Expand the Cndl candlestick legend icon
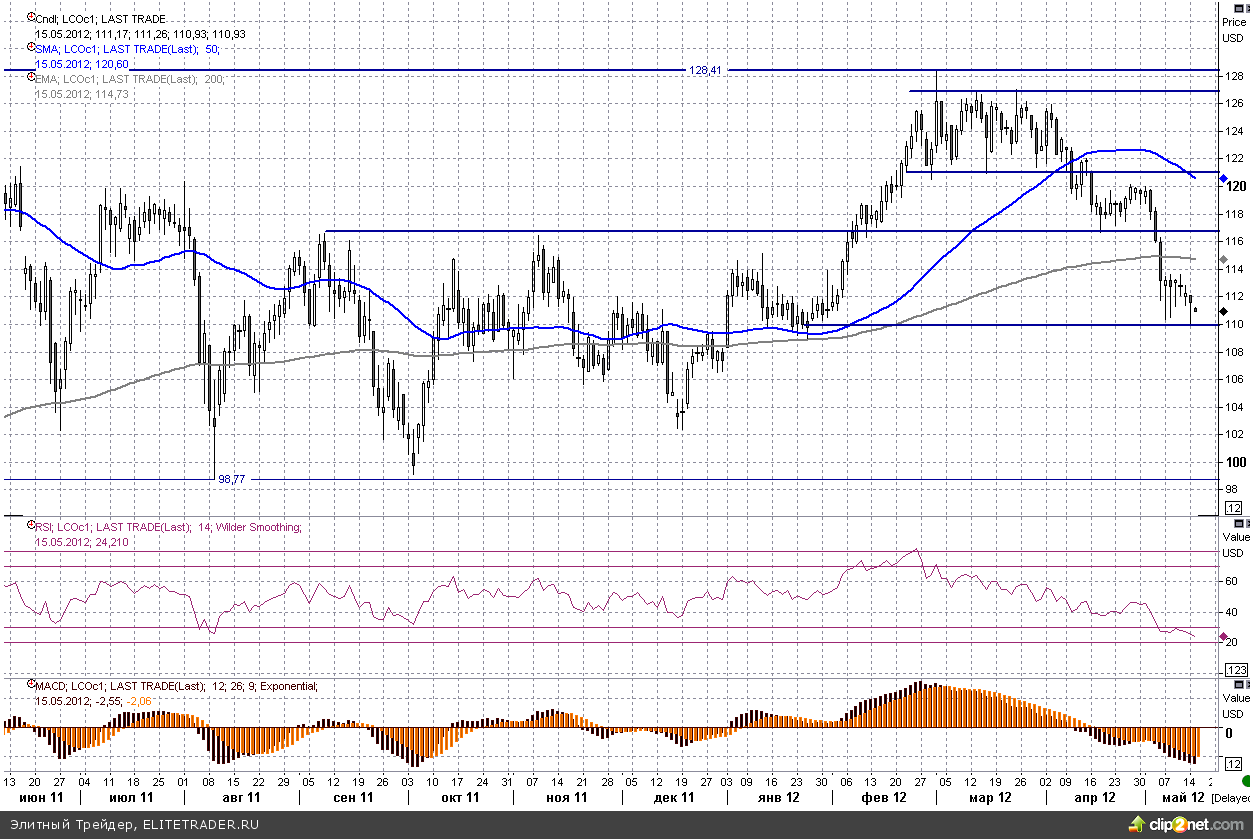Screen dimensions: 1253x839 click(x=31, y=18)
